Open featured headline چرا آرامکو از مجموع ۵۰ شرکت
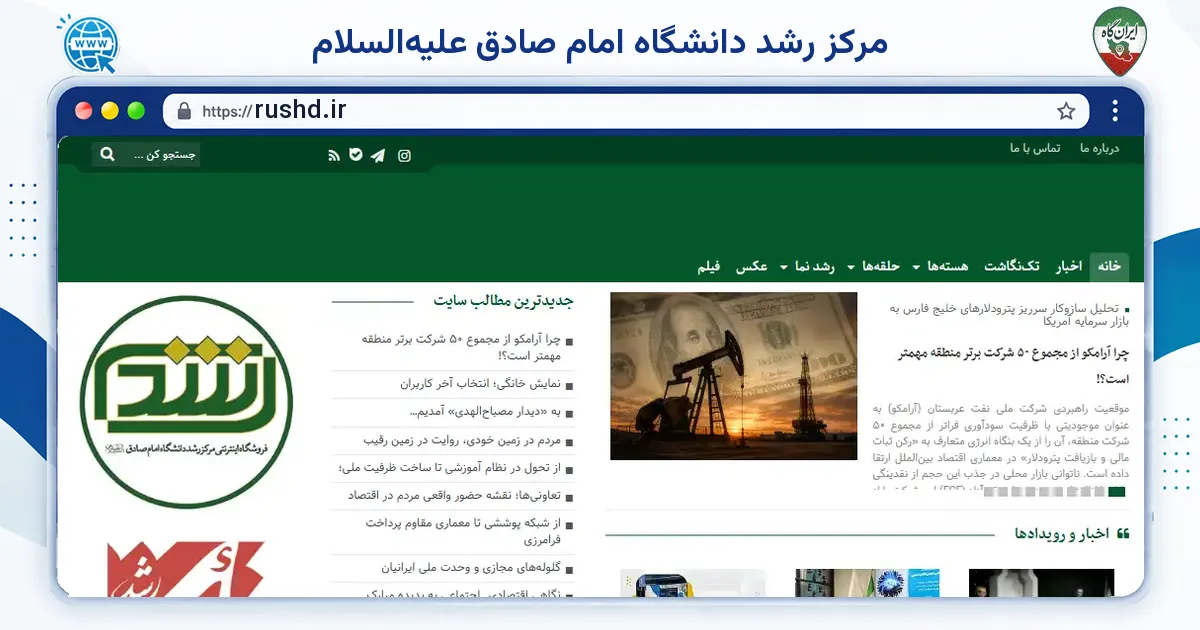 1012,366
